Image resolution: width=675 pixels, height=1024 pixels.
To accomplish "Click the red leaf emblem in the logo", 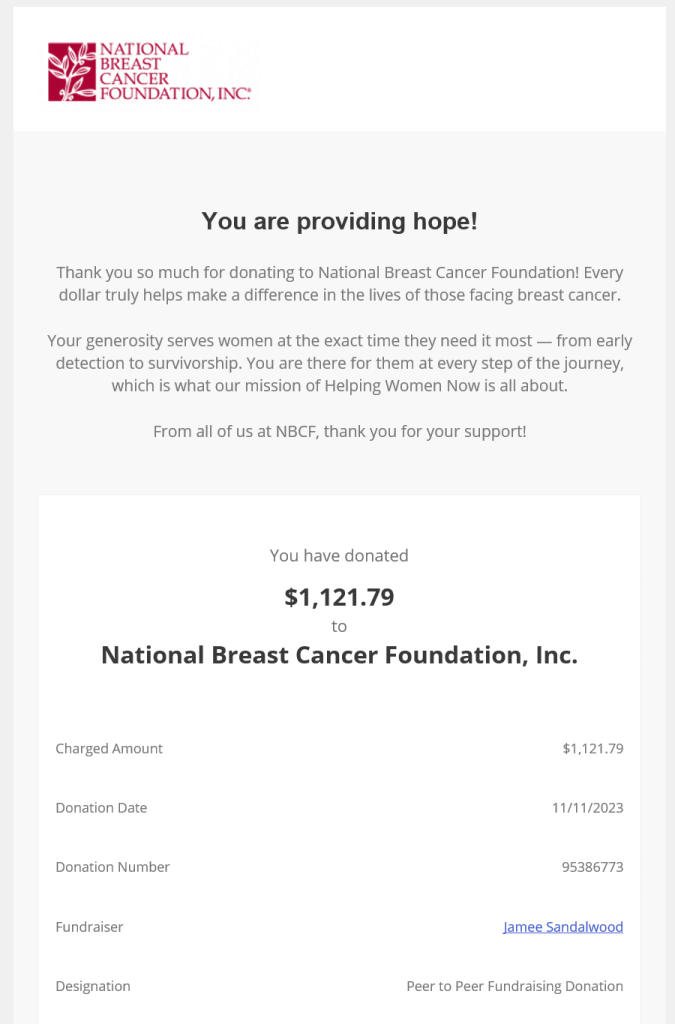I will pos(72,71).
